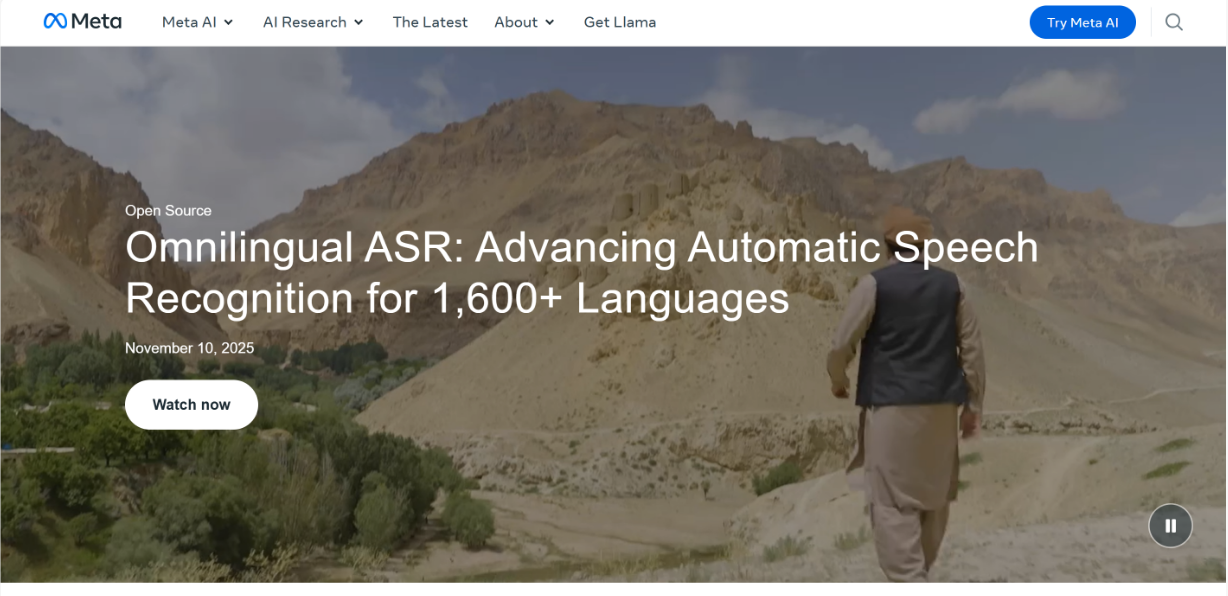
Task: Open the About navigation menu
Action: (515, 22)
